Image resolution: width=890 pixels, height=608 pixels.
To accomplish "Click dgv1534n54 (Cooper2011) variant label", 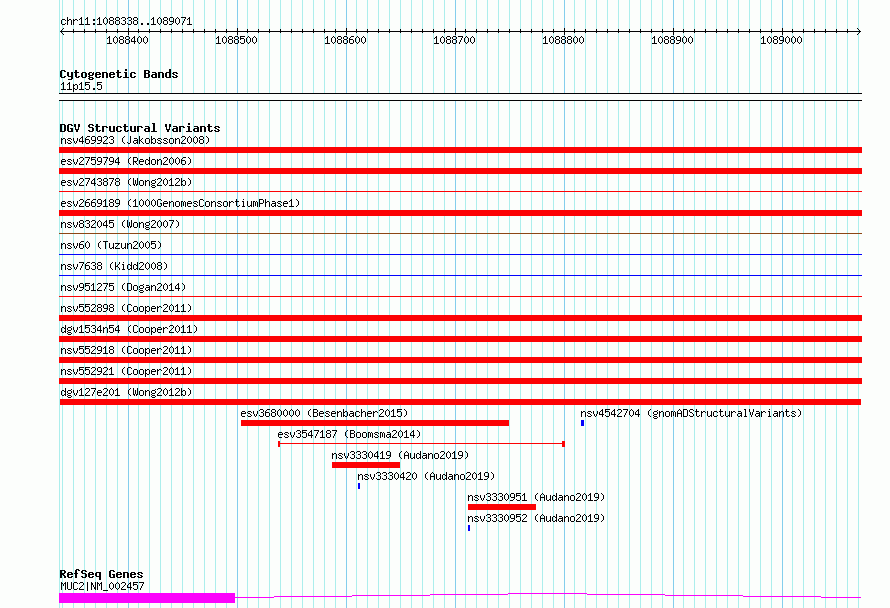I will click(x=129, y=329).
